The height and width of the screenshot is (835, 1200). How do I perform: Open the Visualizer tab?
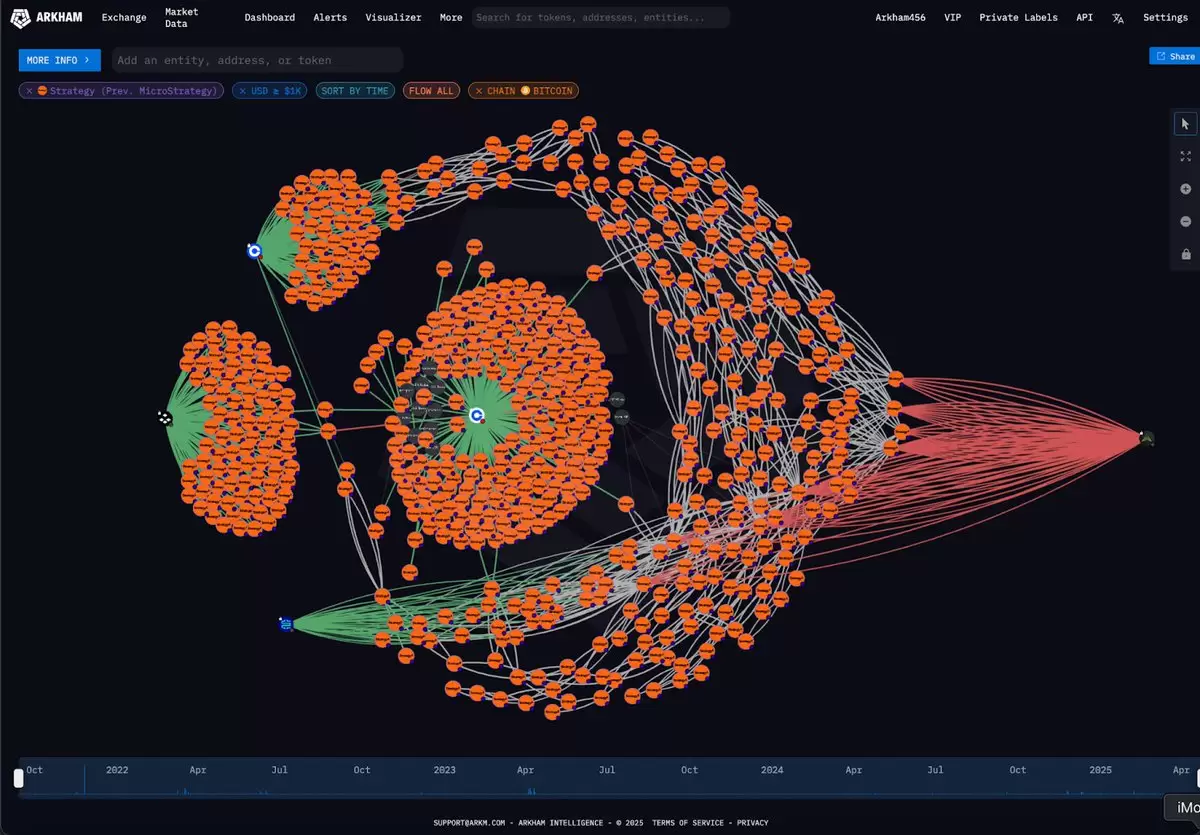click(393, 18)
